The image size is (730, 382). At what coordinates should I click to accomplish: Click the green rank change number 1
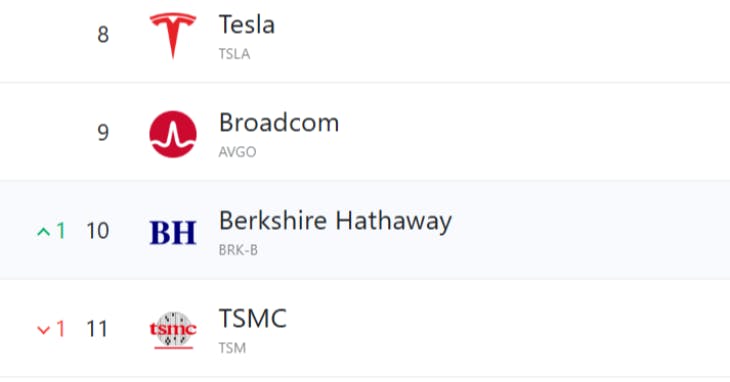(61, 231)
